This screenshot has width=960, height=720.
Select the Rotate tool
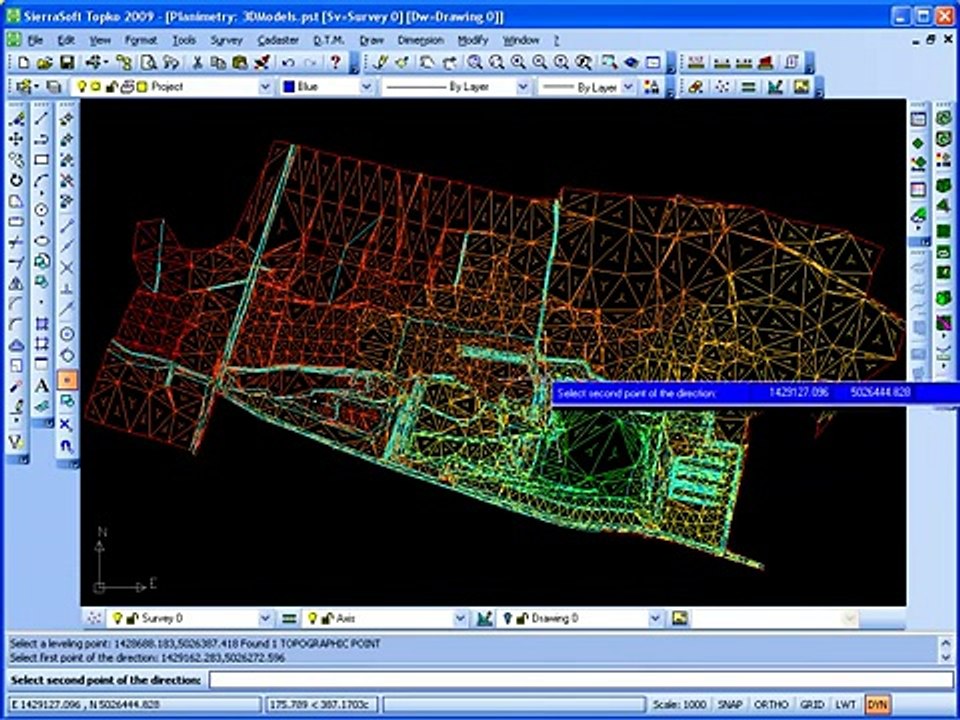(17, 181)
